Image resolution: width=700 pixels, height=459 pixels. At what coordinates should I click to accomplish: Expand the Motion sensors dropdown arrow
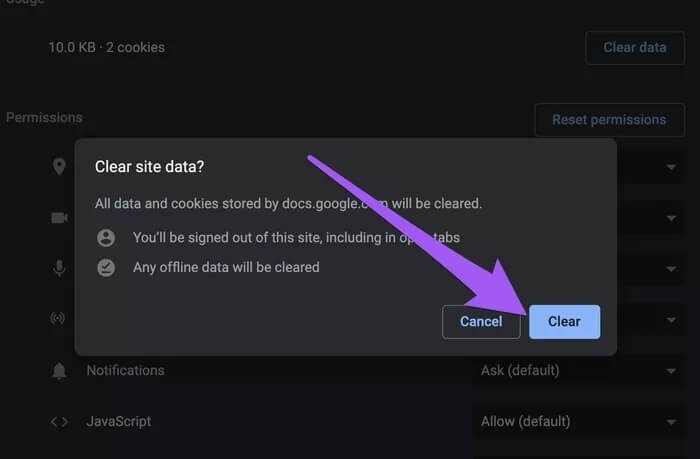point(671,320)
